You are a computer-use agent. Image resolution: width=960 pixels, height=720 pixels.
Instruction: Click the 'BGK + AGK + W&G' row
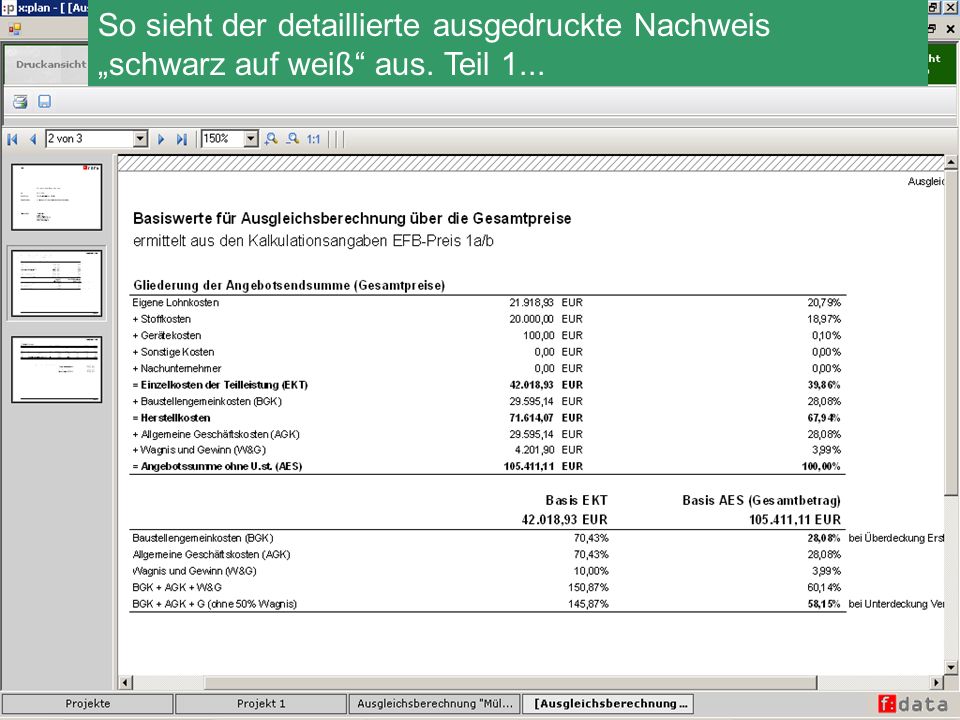177,588
